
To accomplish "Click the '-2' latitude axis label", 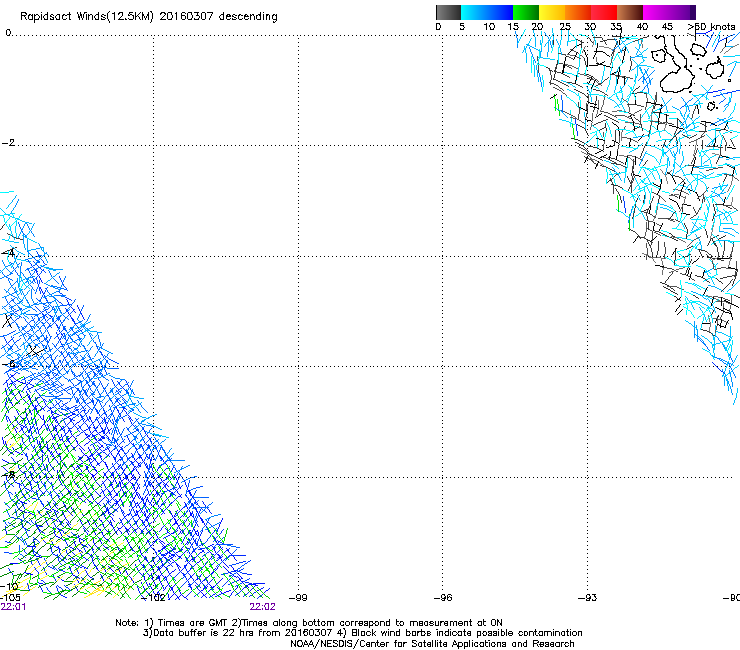I will point(8,143).
